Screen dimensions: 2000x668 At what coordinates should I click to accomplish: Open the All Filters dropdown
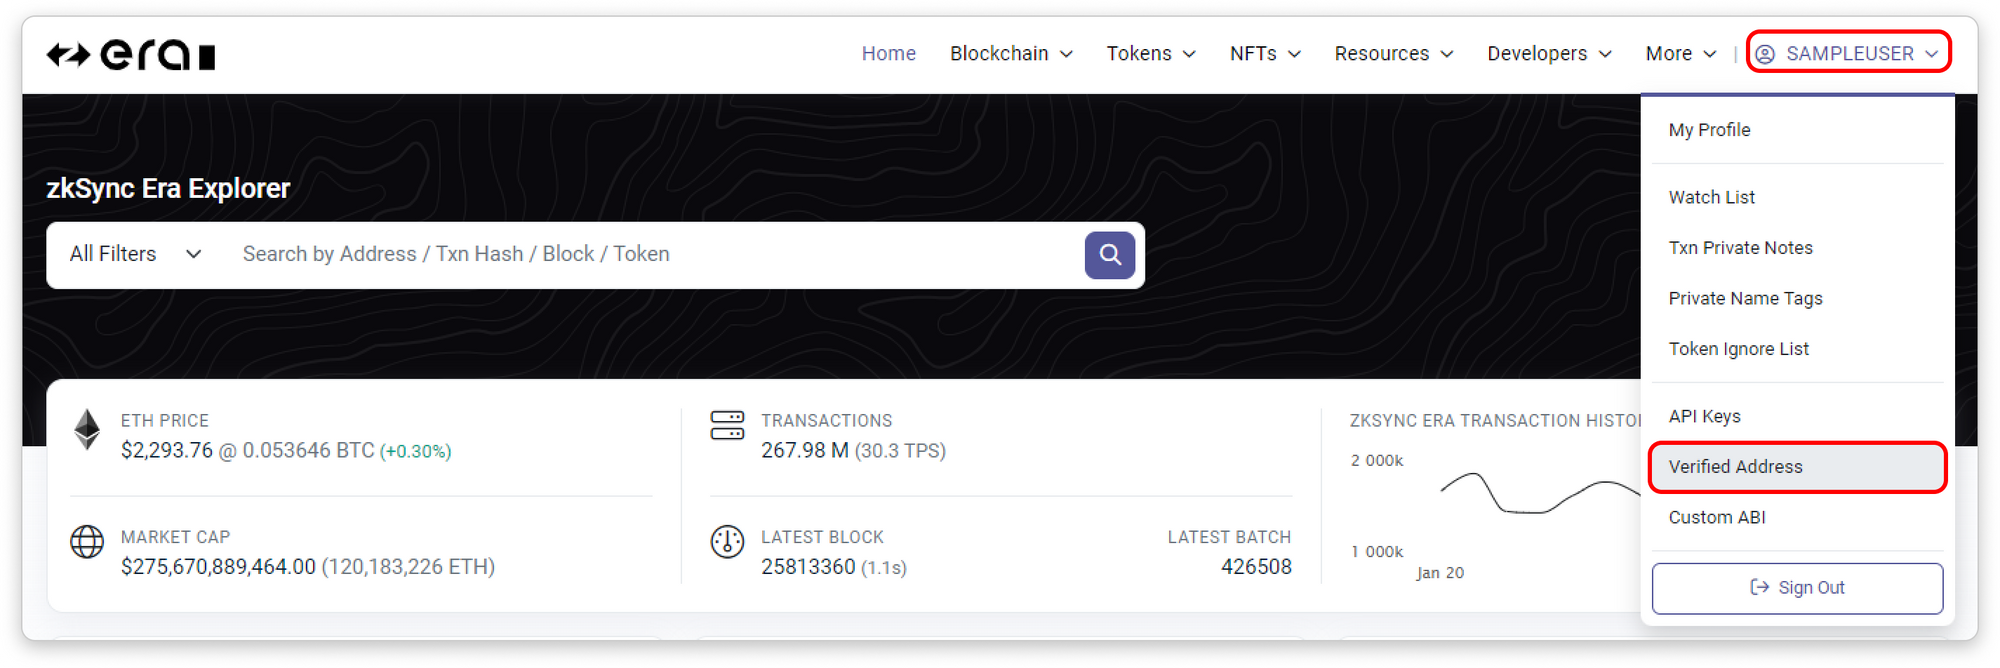135,255
